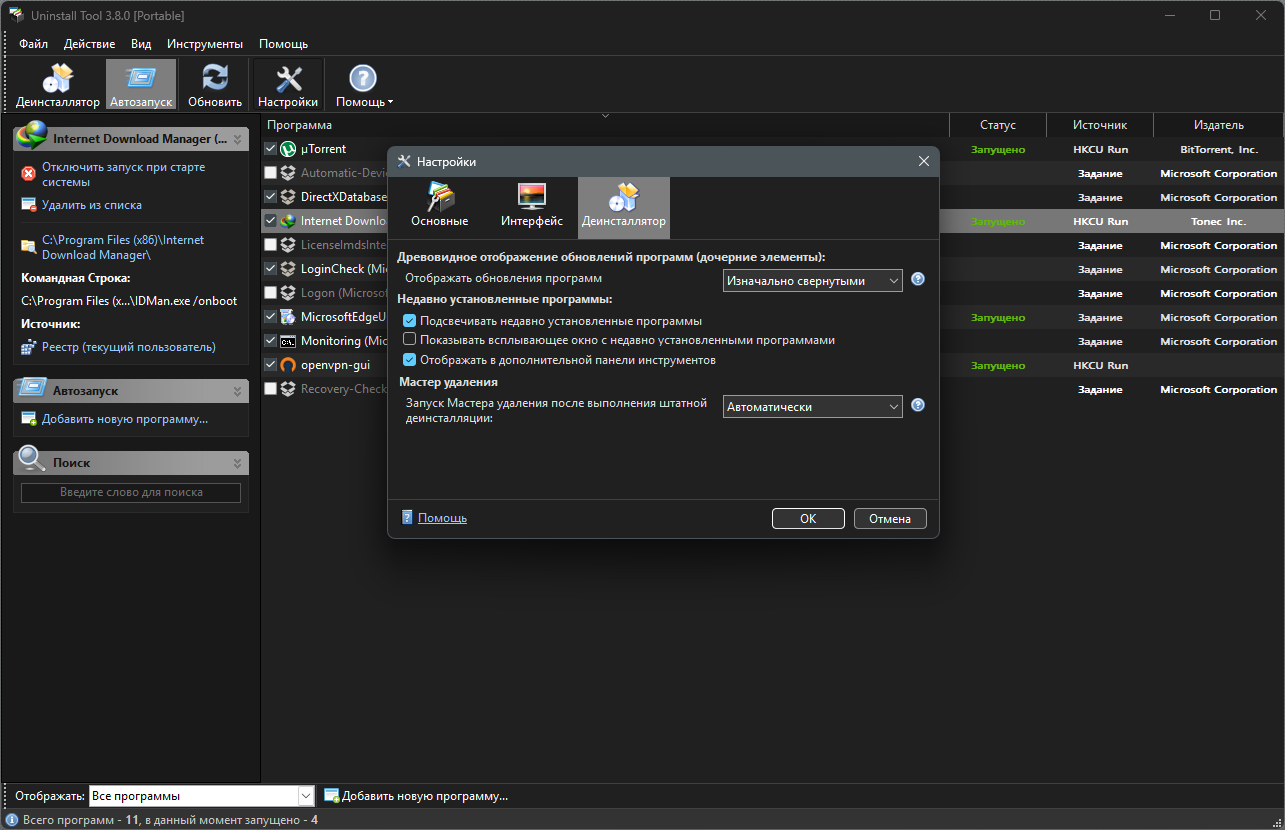Screen dimensions: 1285x830
Task: Click the Помощь question-mark toolbar icon
Action: coord(362,79)
